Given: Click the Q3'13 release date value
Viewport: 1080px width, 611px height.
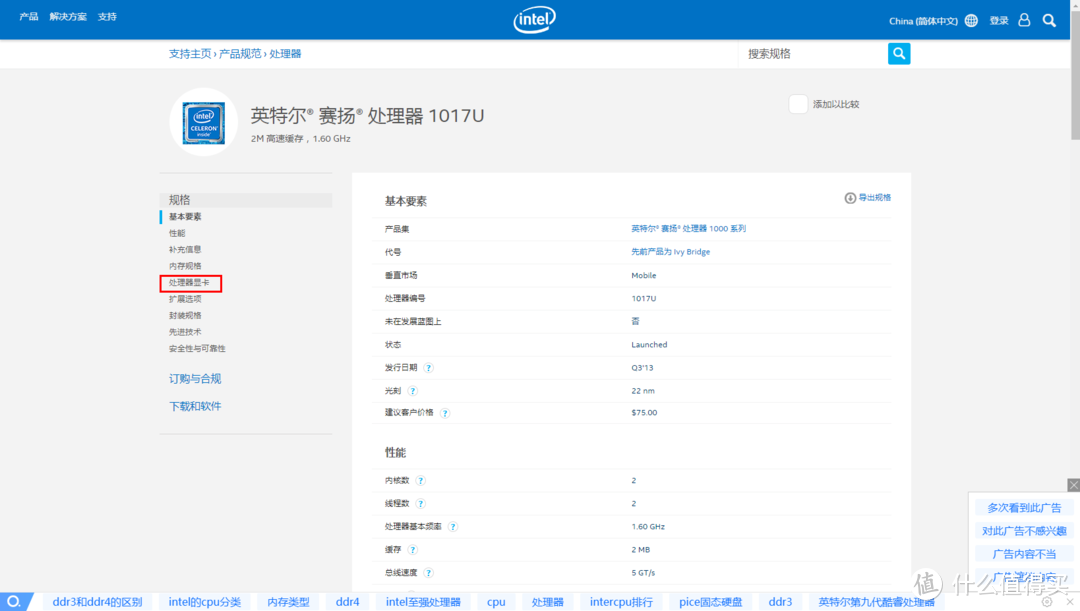Looking at the screenshot, I should [642, 368].
